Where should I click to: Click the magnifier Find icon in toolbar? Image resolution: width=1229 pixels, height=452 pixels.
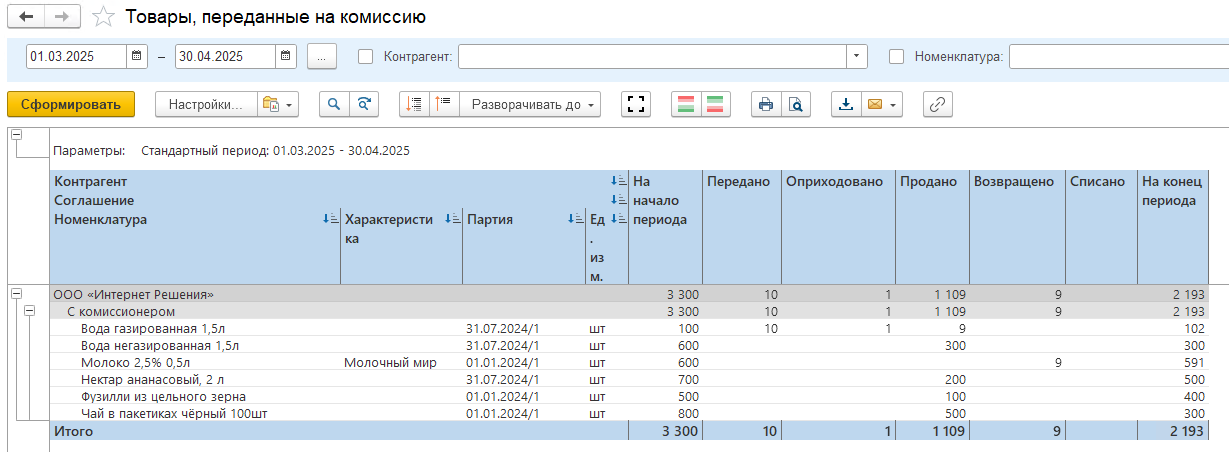click(x=334, y=104)
